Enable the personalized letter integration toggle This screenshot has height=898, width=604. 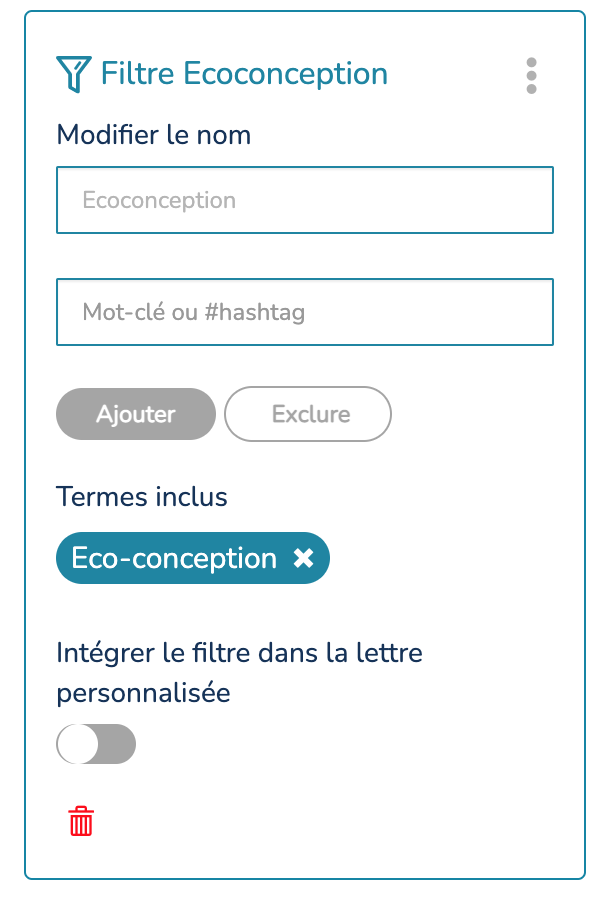coord(96,744)
